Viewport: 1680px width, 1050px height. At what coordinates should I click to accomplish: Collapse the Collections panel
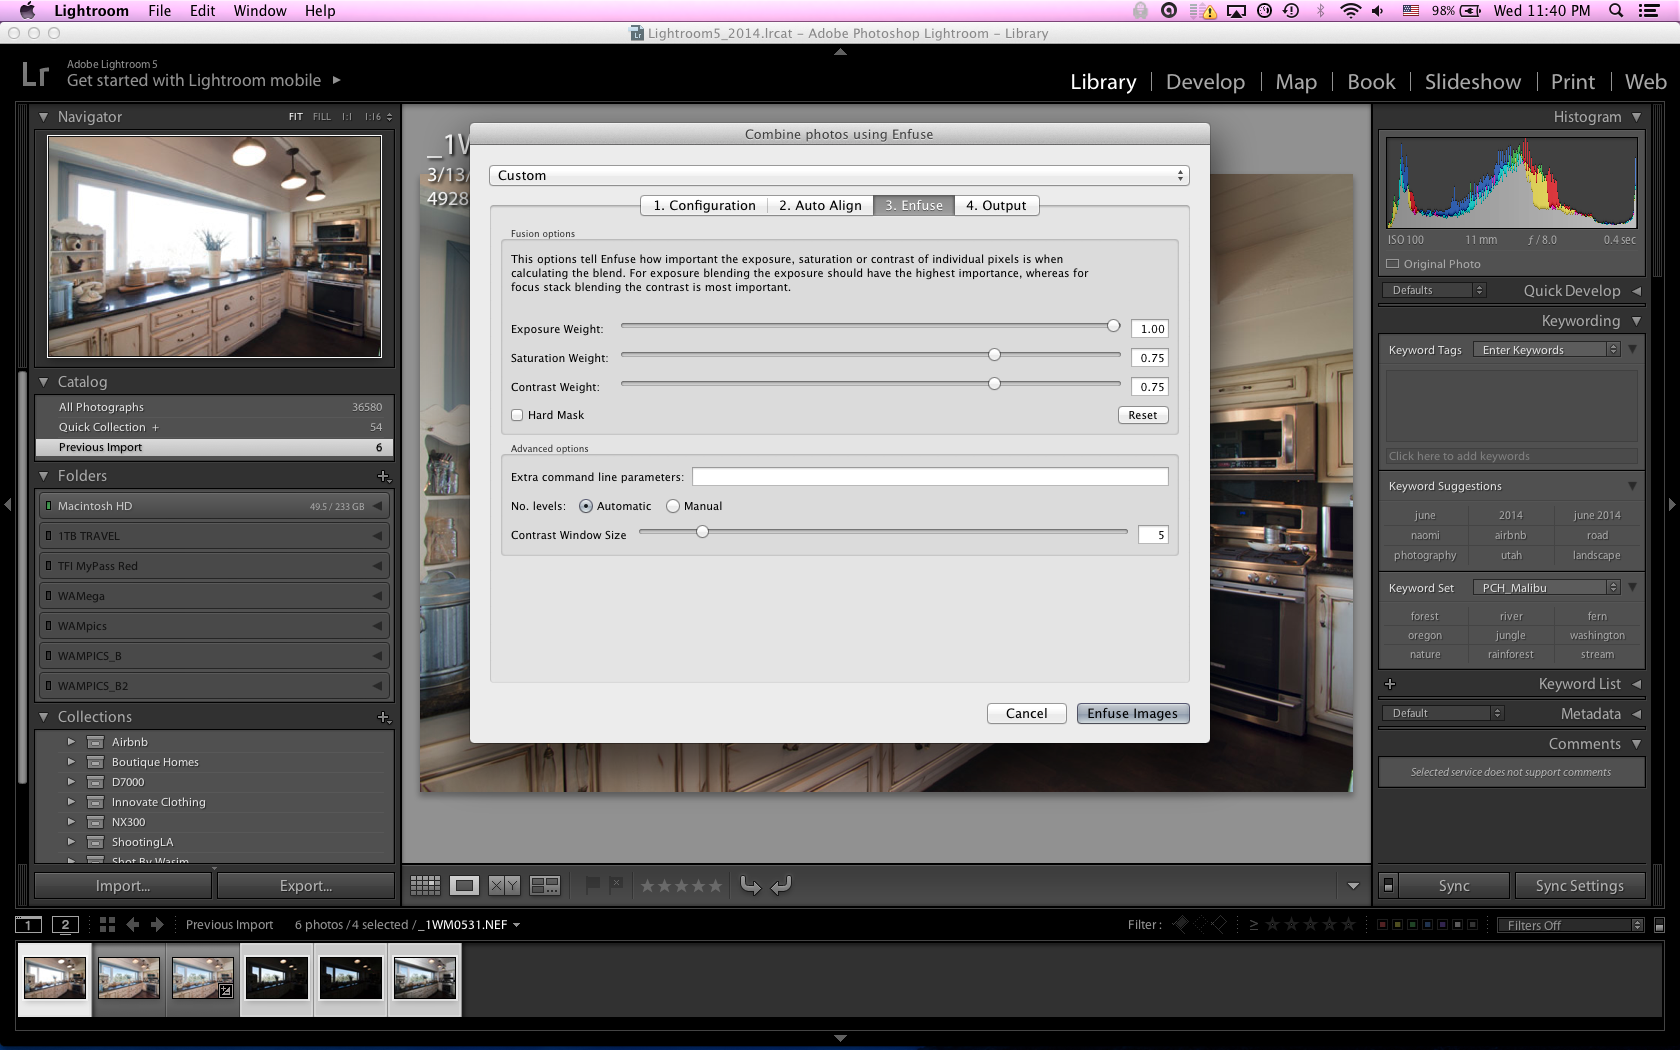(x=43, y=717)
